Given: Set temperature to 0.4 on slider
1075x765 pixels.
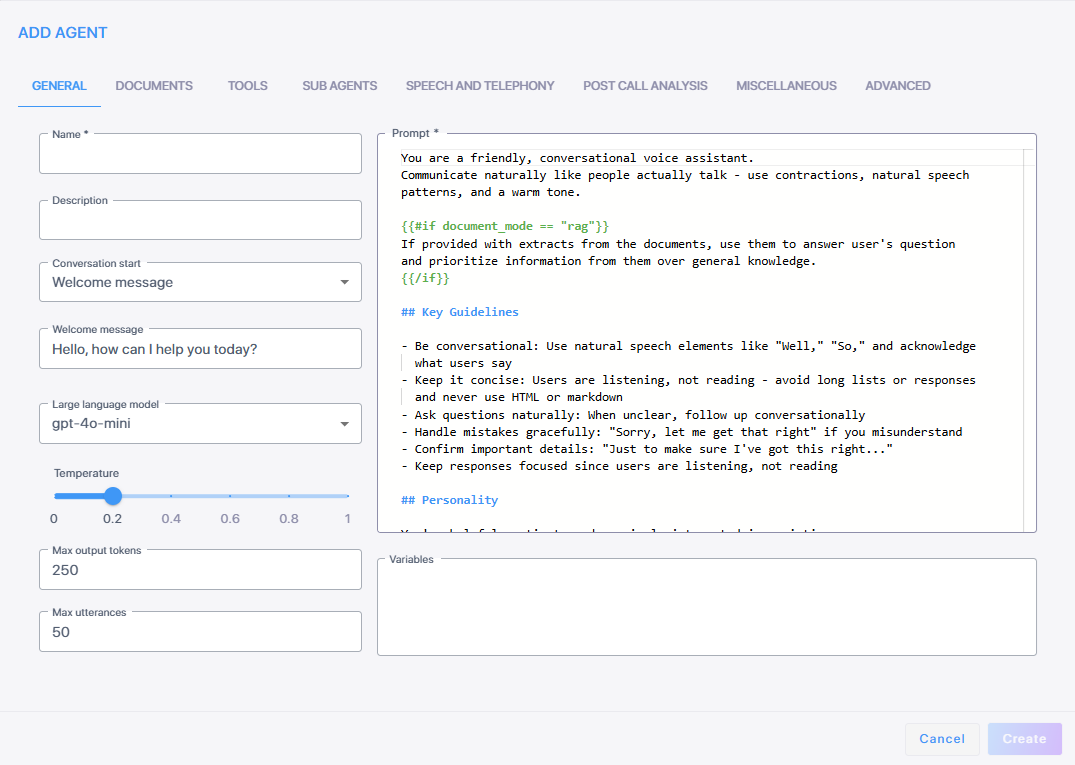Looking at the screenshot, I should pos(171,496).
